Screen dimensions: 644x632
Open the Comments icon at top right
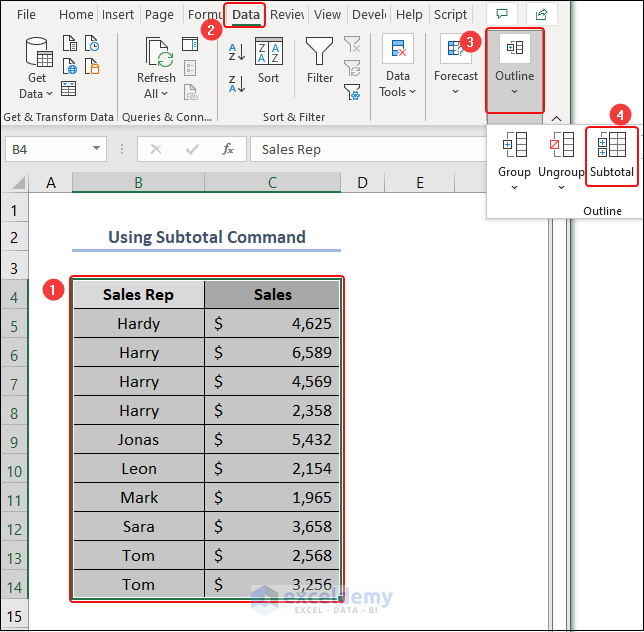click(x=501, y=14)
